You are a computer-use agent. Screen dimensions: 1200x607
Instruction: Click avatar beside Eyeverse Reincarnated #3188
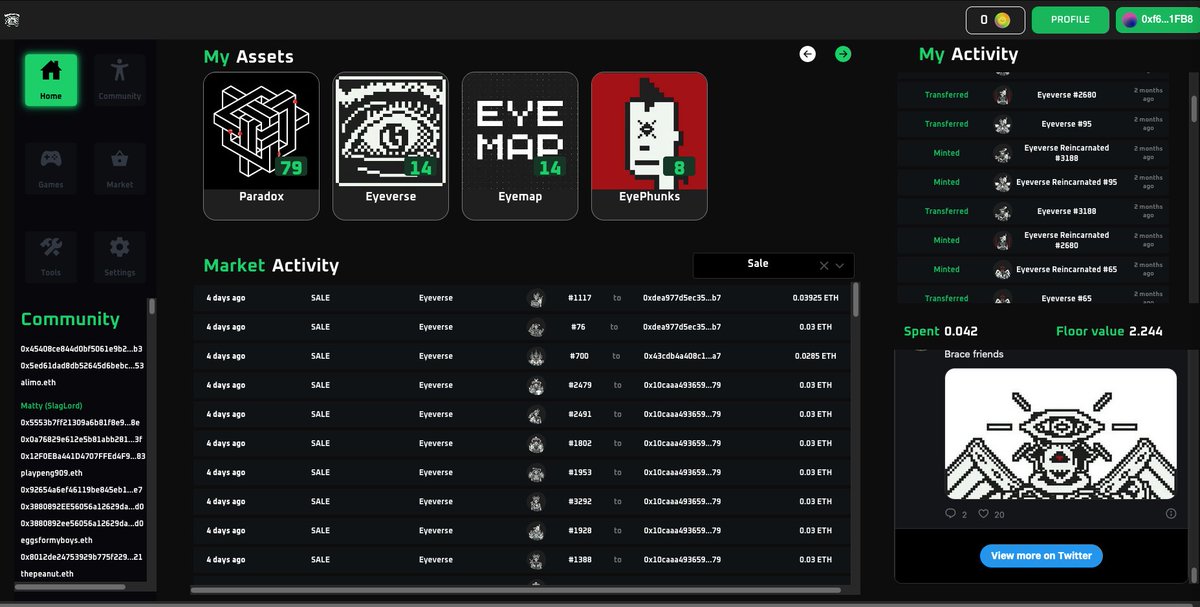1002,153
